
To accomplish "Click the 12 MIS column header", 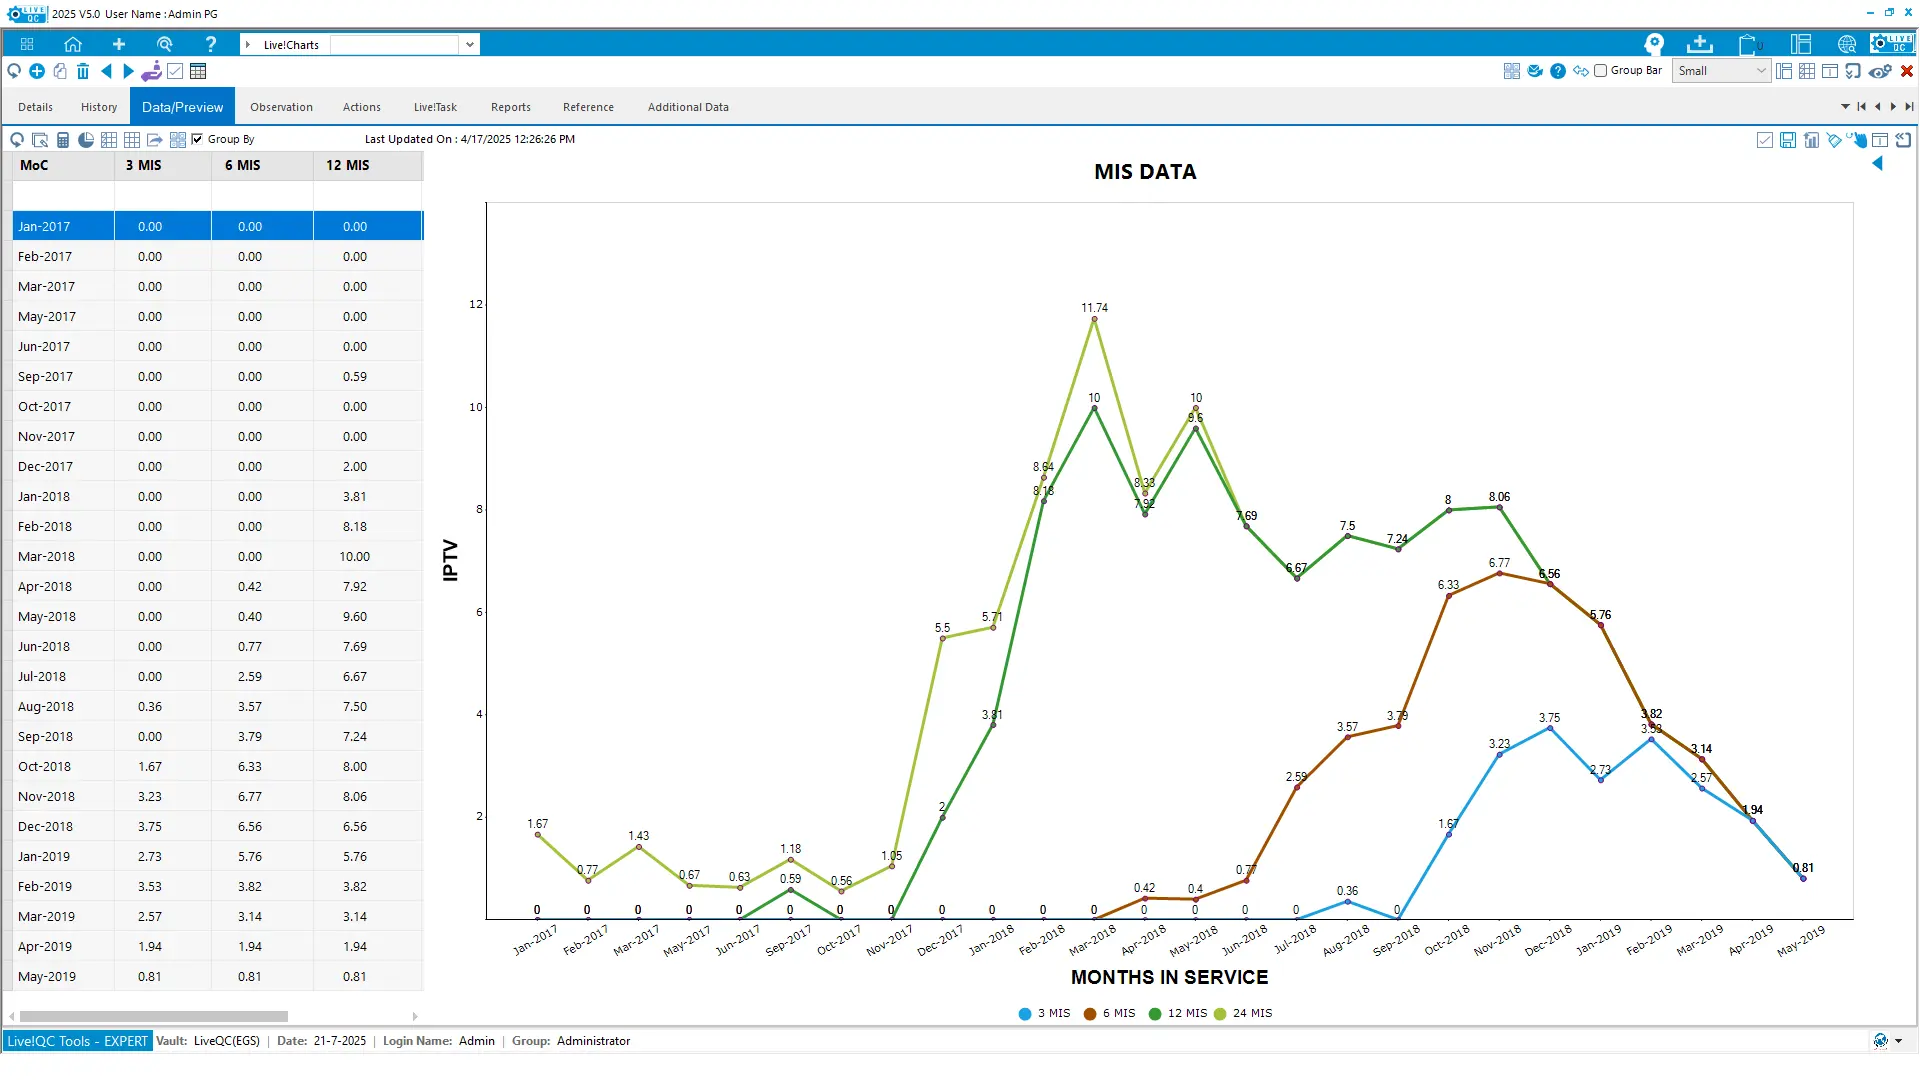I will click(x=347, y=165).
